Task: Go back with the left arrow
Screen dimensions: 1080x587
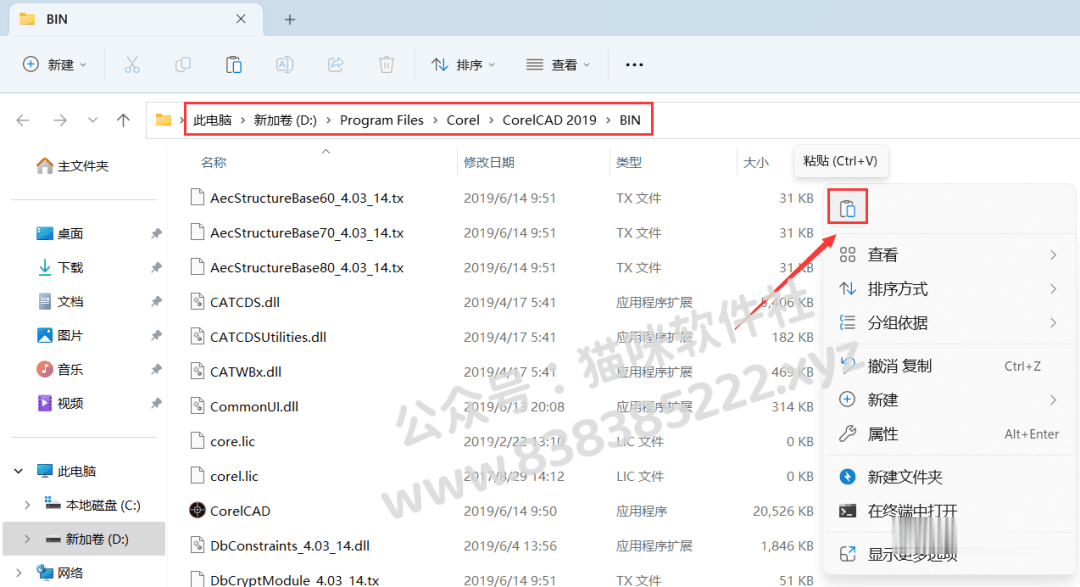Action: pos(23,121)
